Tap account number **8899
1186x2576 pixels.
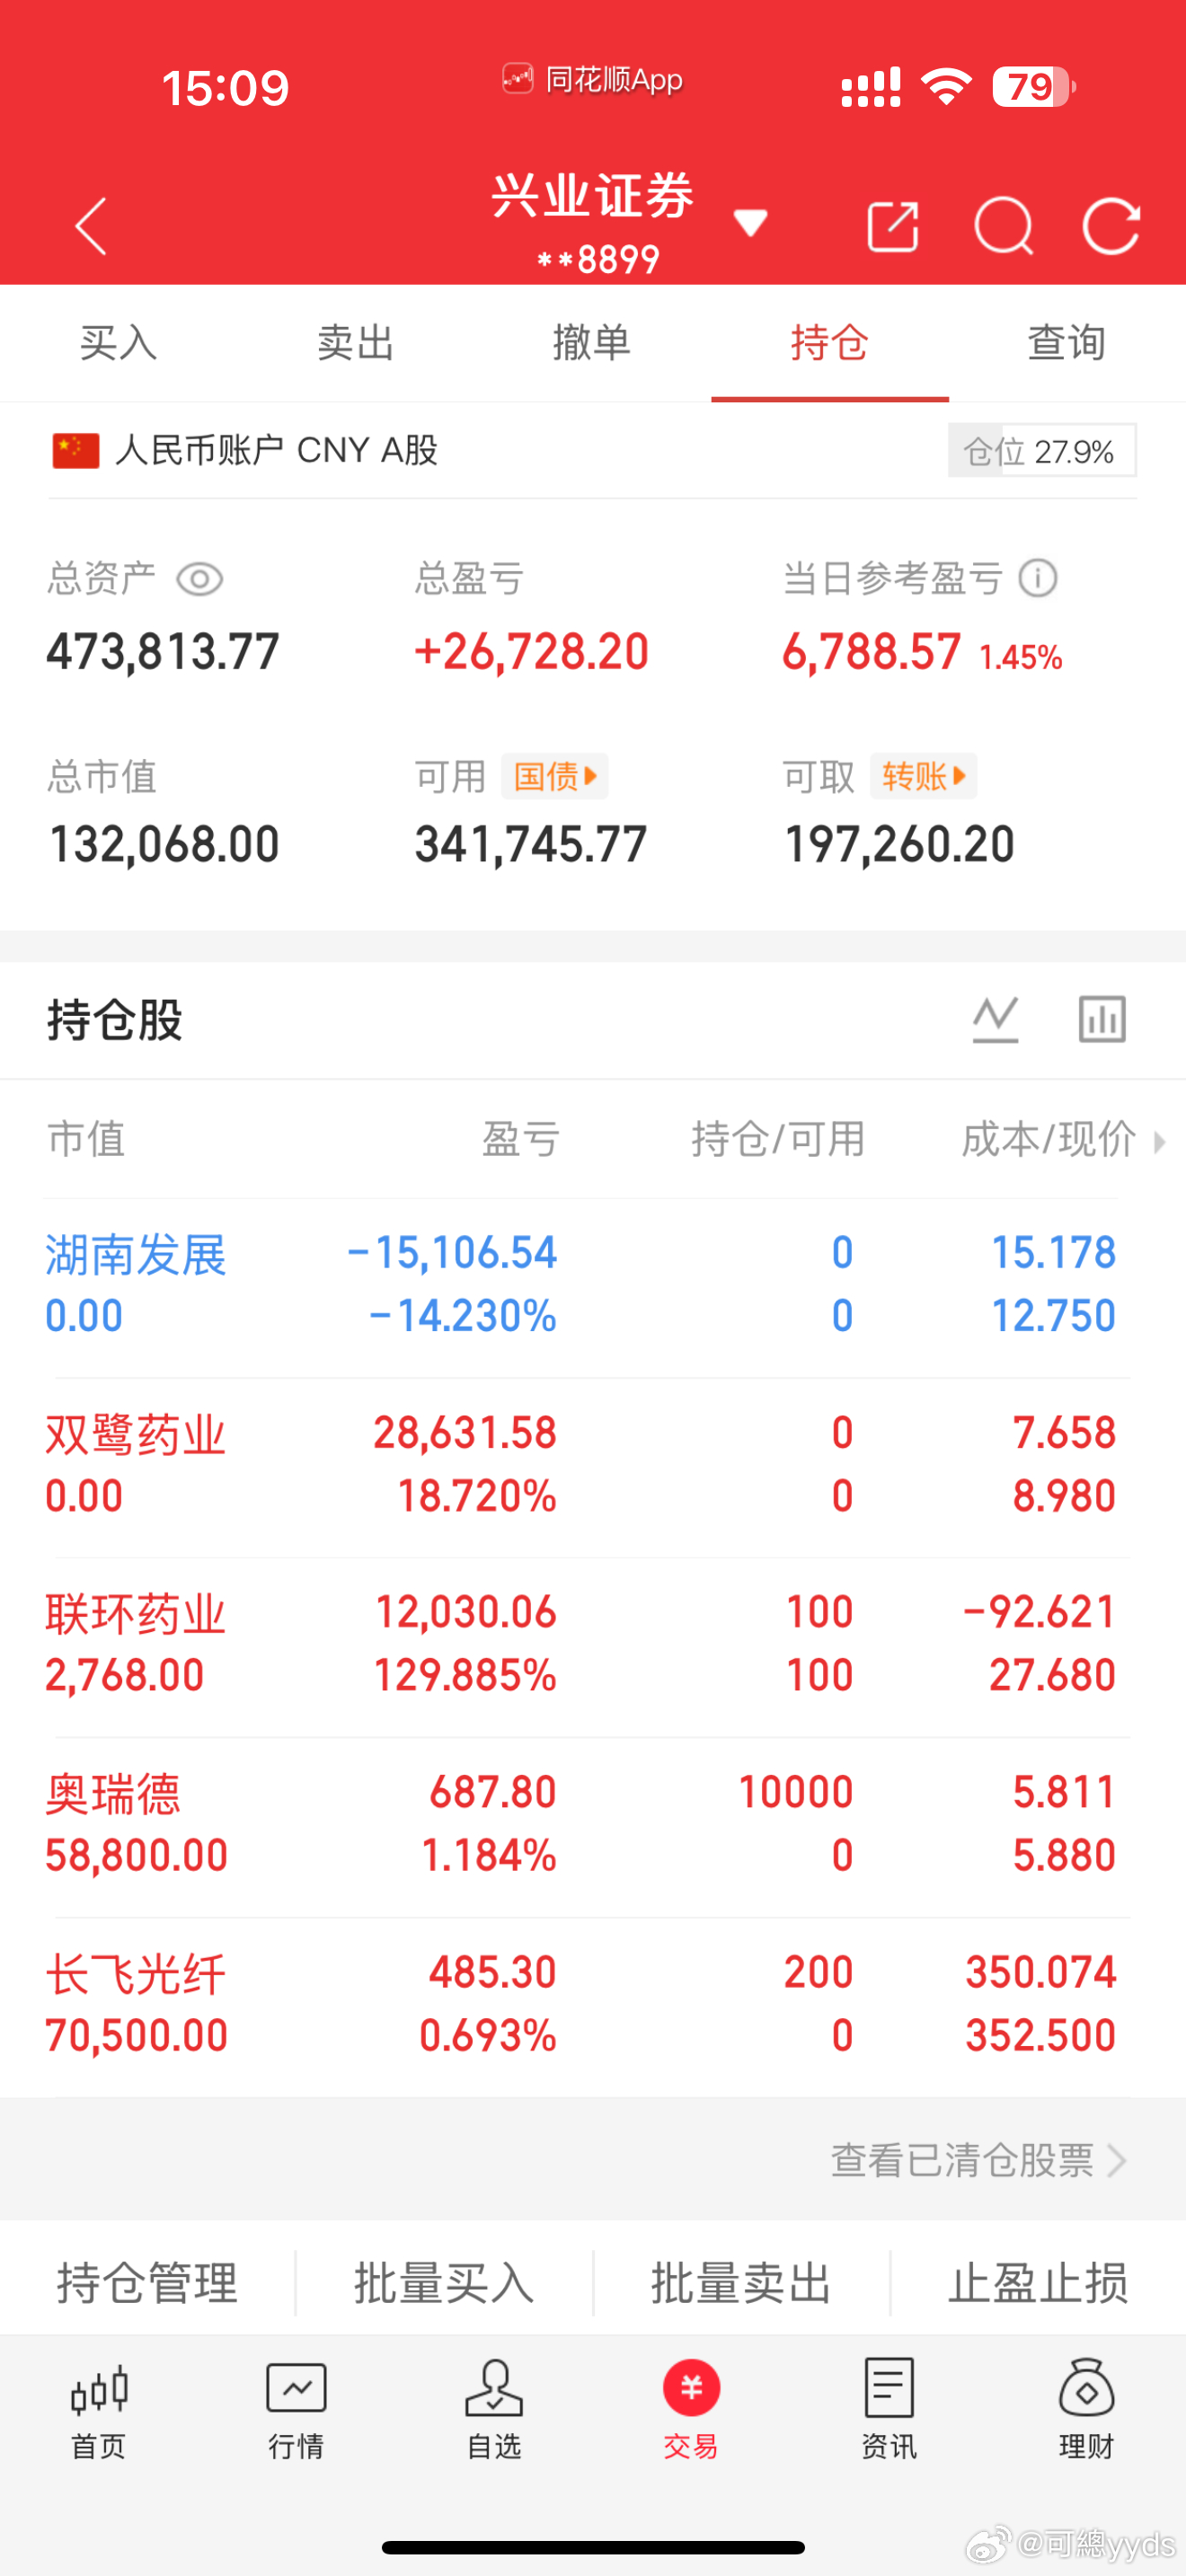pyautogui.click(x=598, y=260)
